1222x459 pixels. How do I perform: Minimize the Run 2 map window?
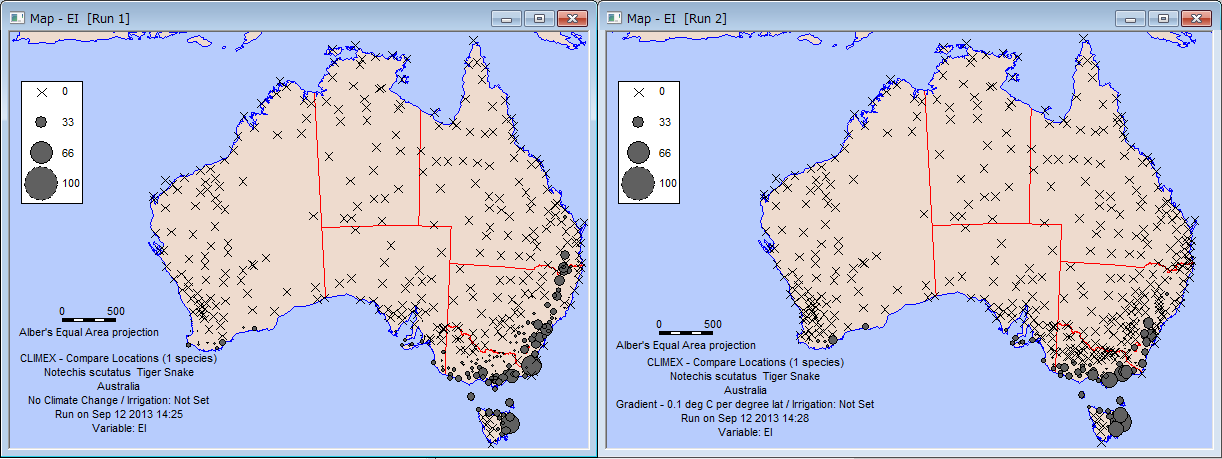coord(1131,18)
